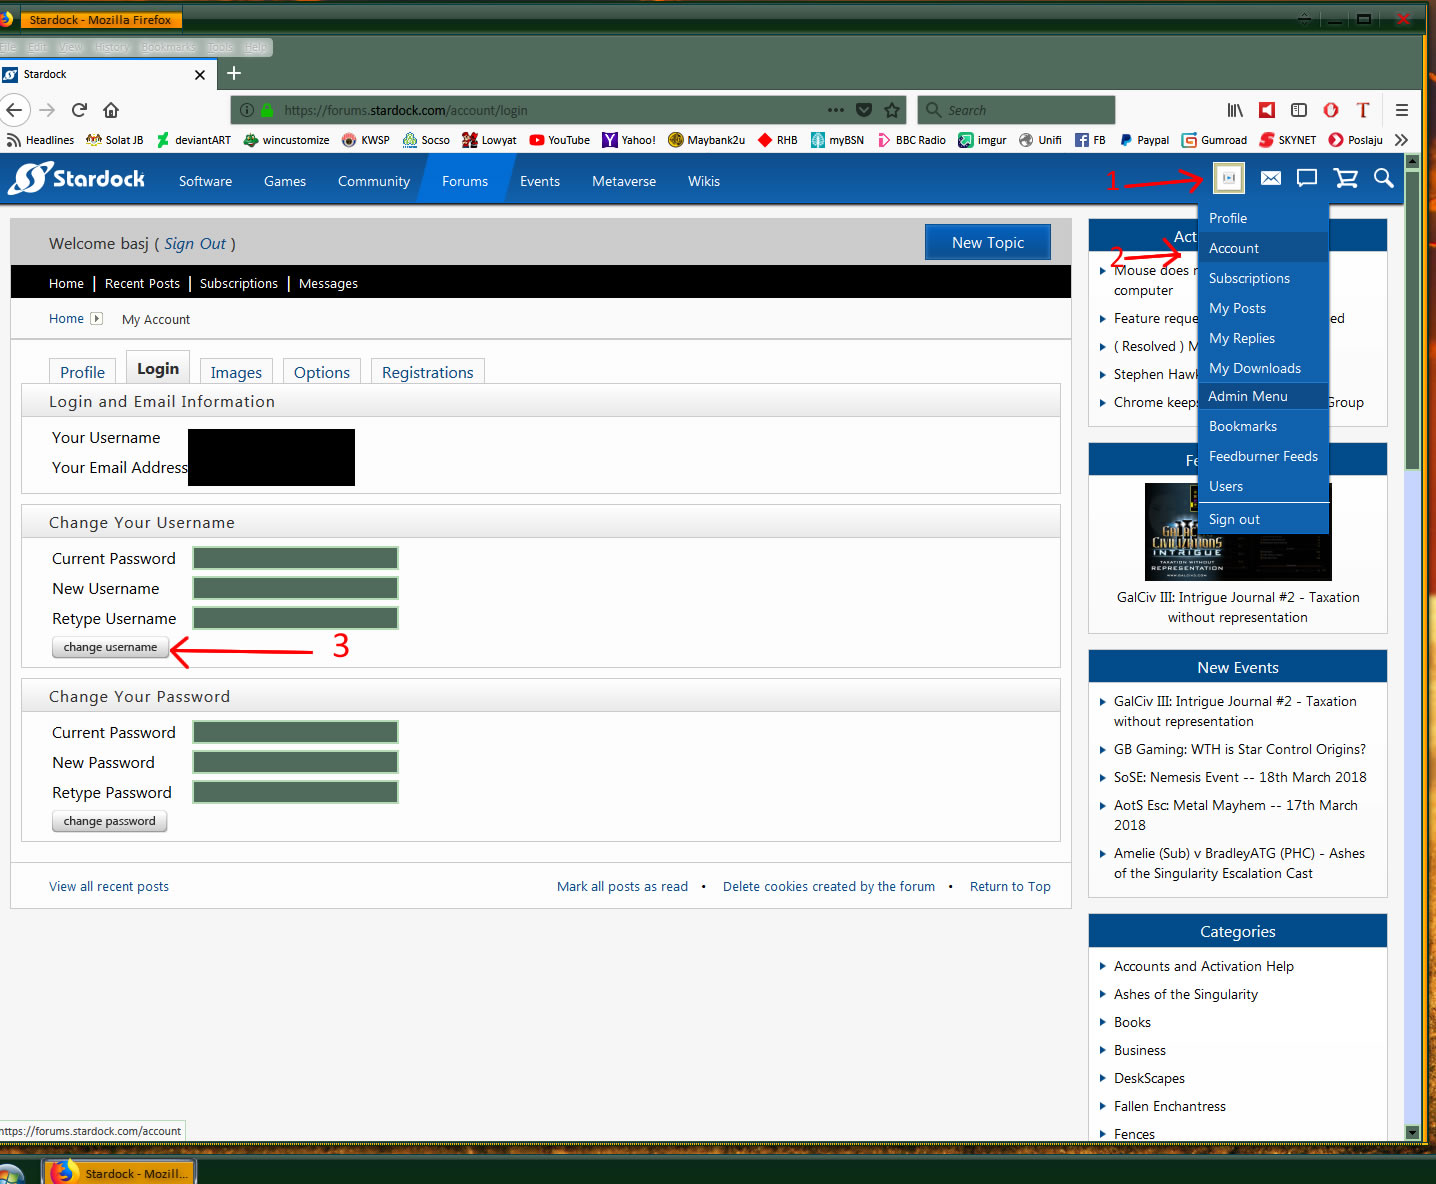Screen dimensions: 1436x1184
Task: Click the change username button
Action: [x=110, y=647]
